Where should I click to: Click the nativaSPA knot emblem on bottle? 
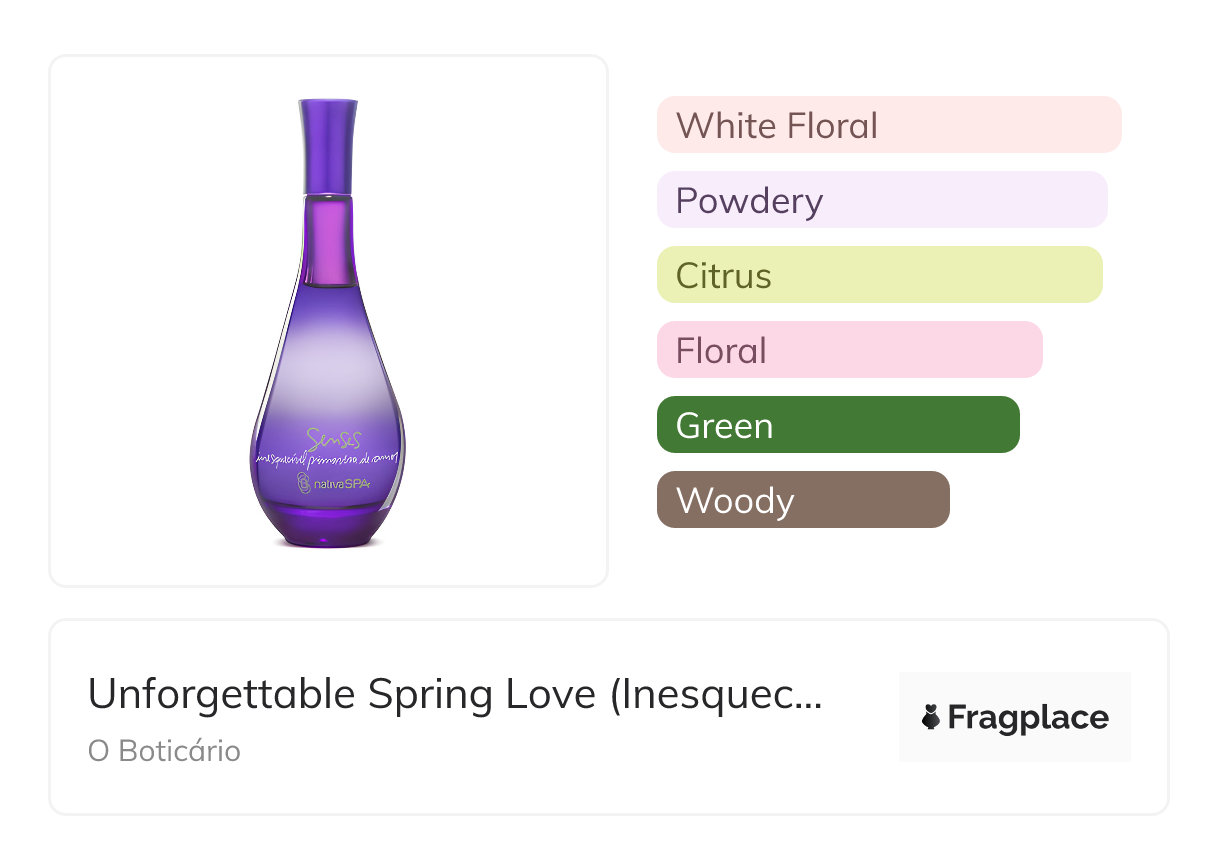point(302,484)
